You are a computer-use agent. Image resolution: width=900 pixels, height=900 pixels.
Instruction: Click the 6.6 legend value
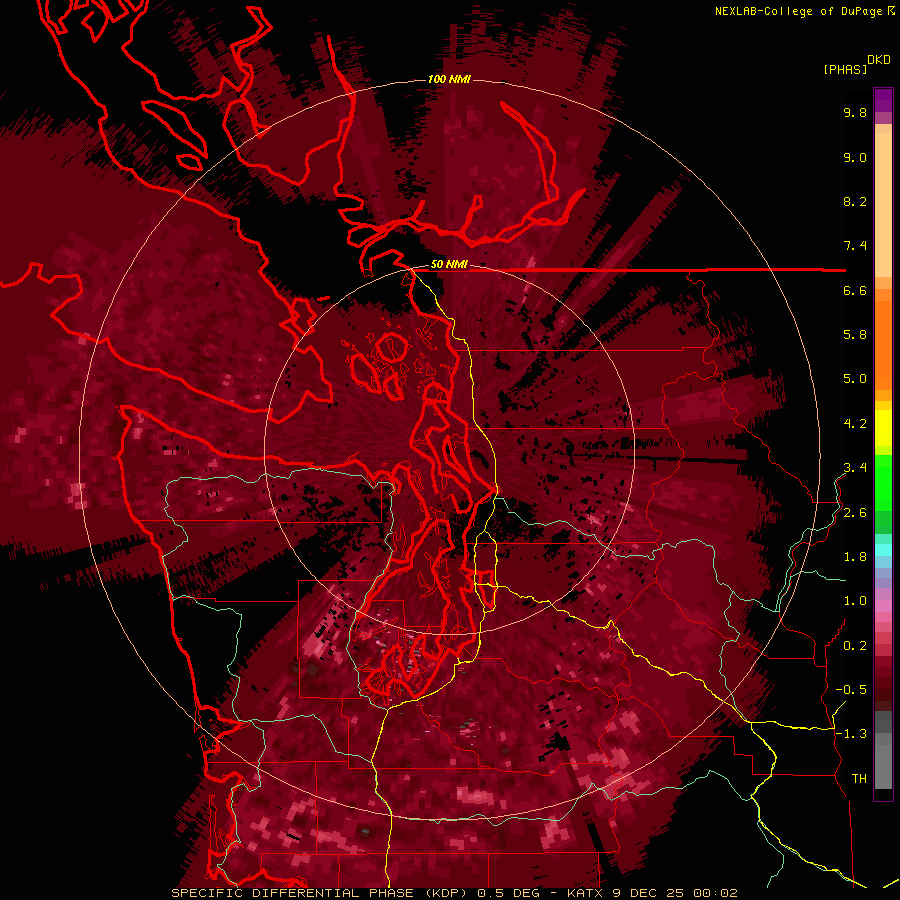tap(855, 290)
